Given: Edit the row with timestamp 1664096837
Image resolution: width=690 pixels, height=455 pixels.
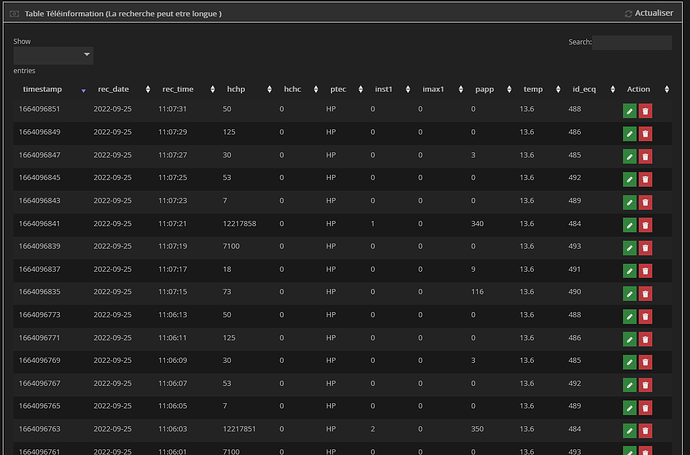Looking at the screenshot, I should coord(629,270).
